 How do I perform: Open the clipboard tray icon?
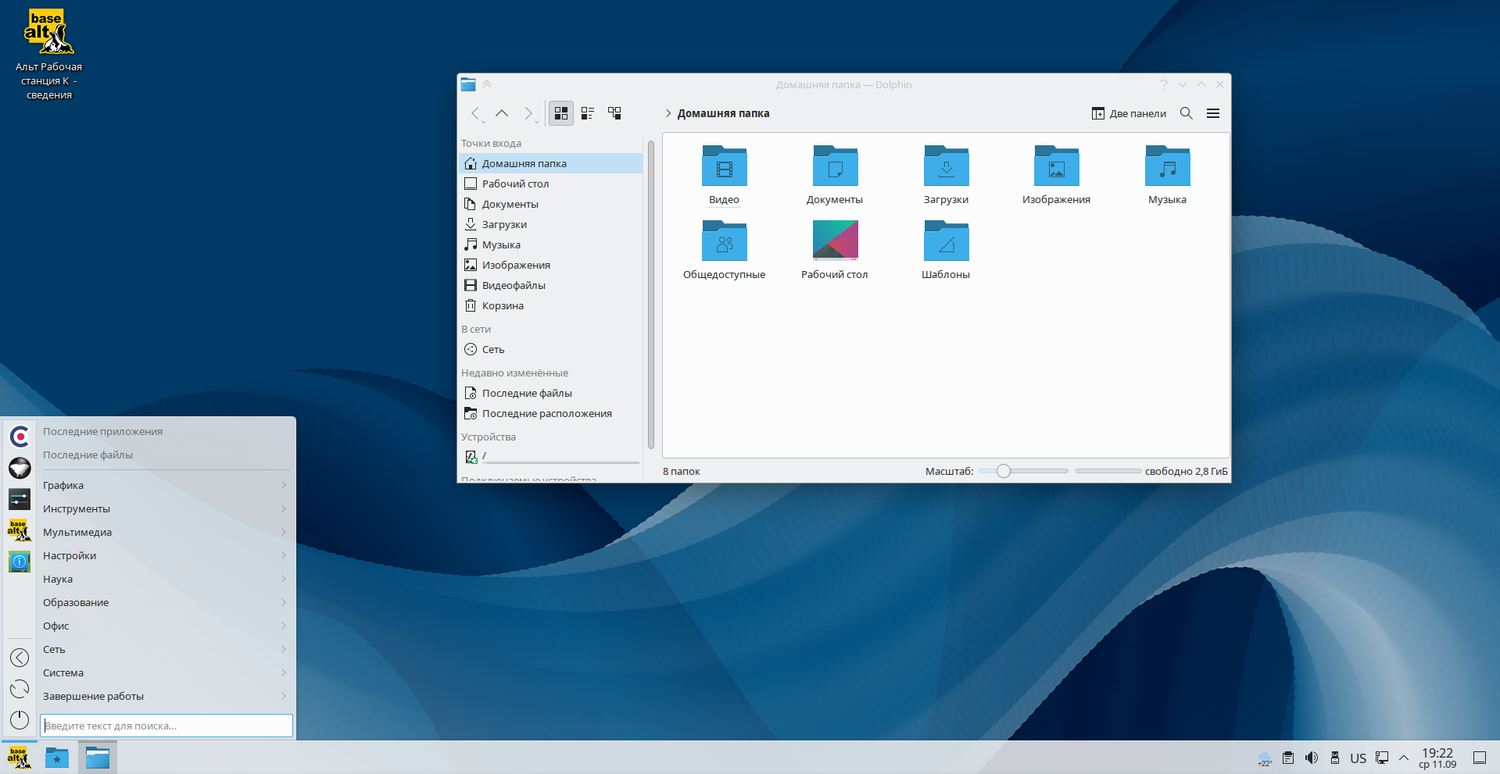coord(1289,758)
